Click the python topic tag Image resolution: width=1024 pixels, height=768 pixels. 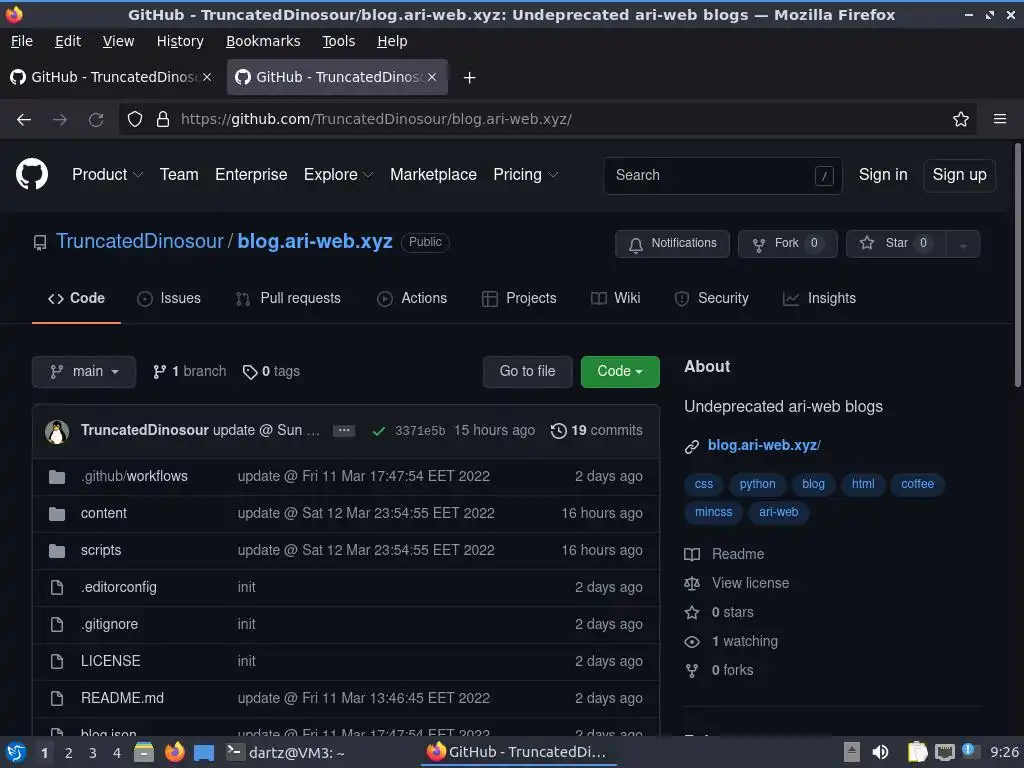click(x=757, y=484)
